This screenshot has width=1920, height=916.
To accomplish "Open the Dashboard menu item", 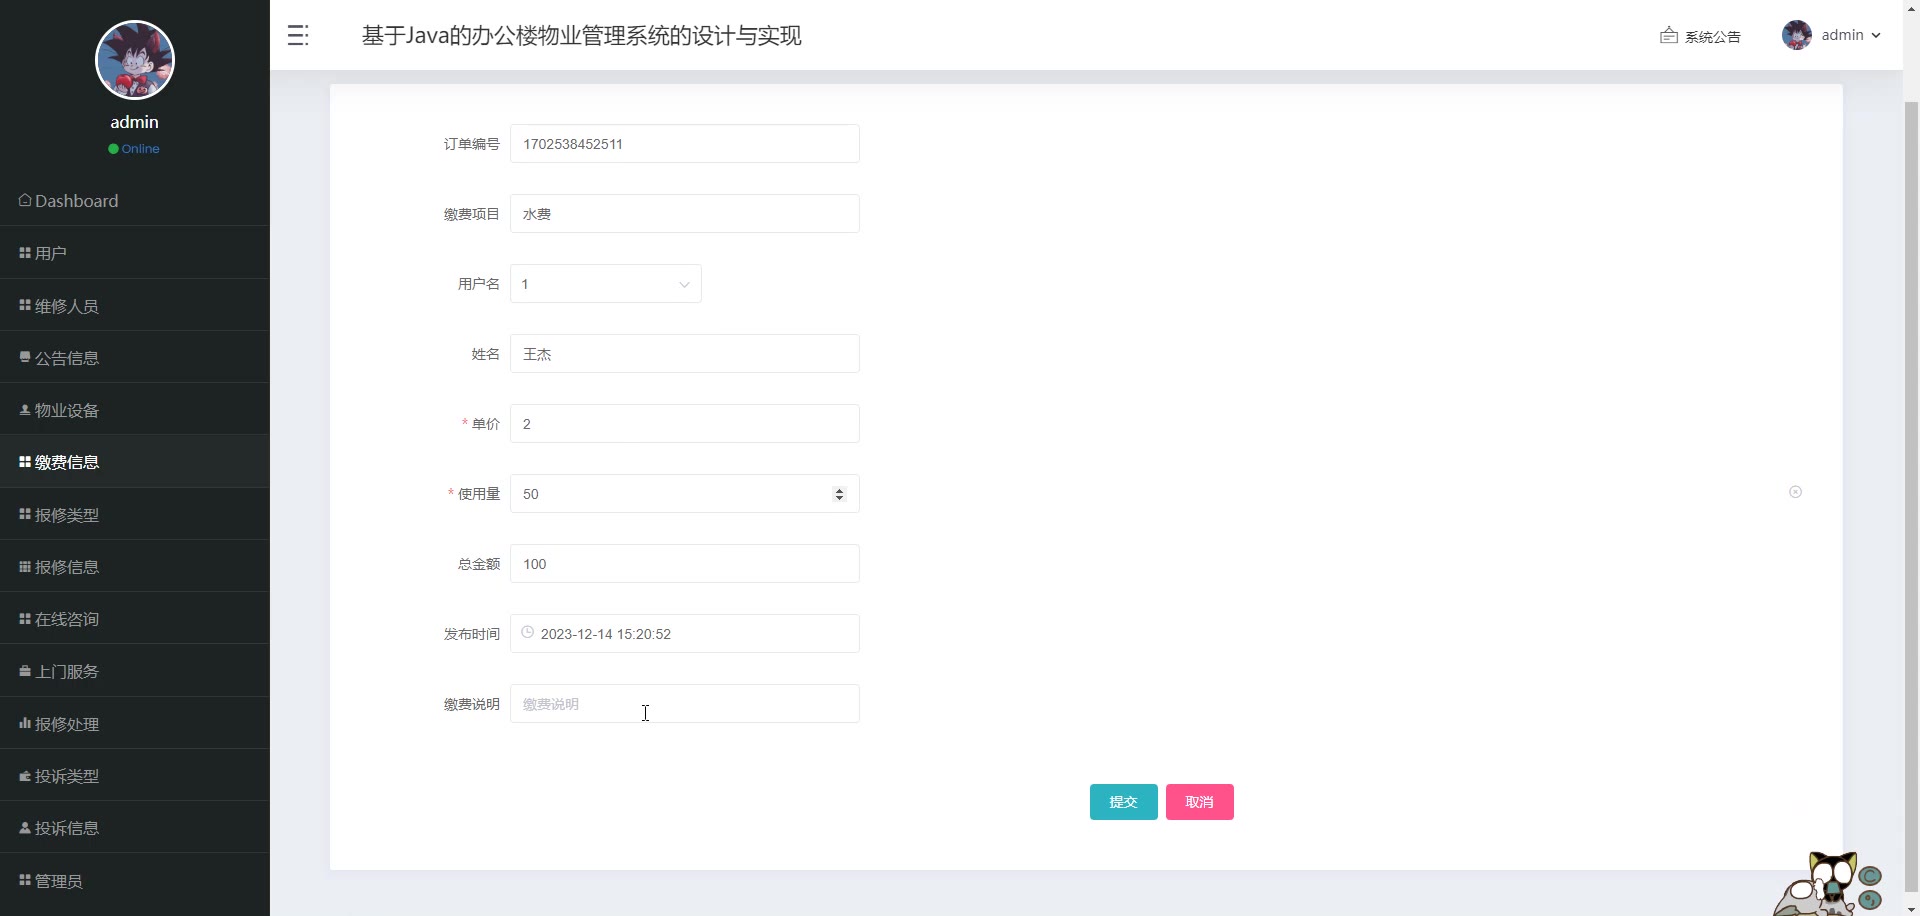I will pyautogui.click(x=135, y=200).
